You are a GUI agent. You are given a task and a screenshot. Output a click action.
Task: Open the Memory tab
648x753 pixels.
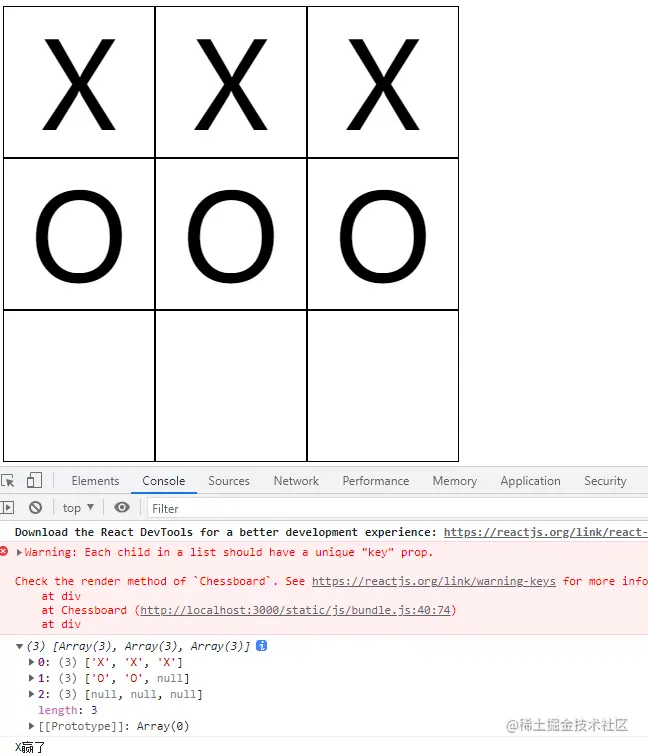455,481
